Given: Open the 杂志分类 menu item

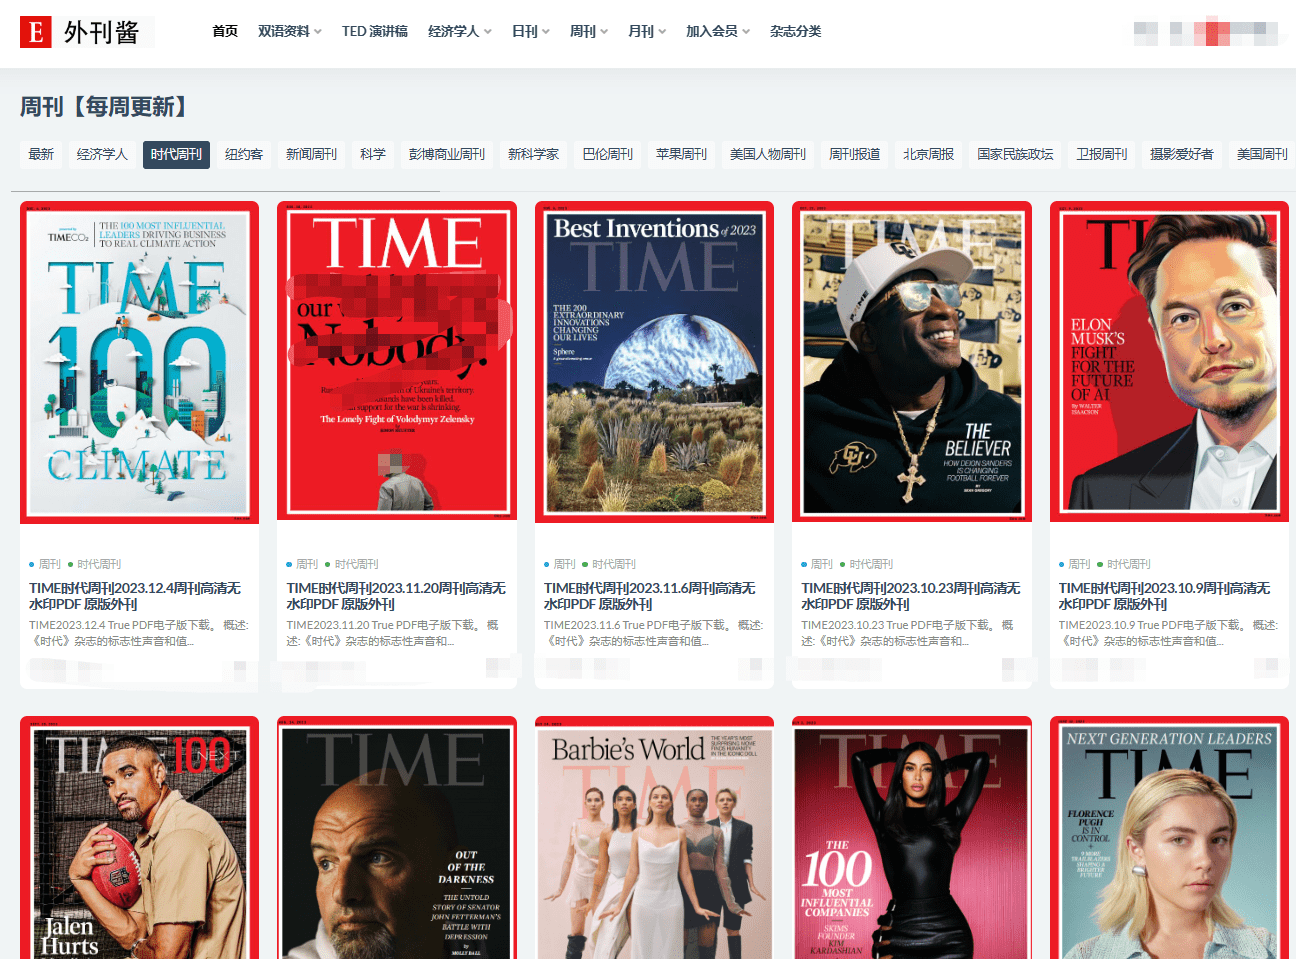Looking at the screenshot, I should click(796, 31).
